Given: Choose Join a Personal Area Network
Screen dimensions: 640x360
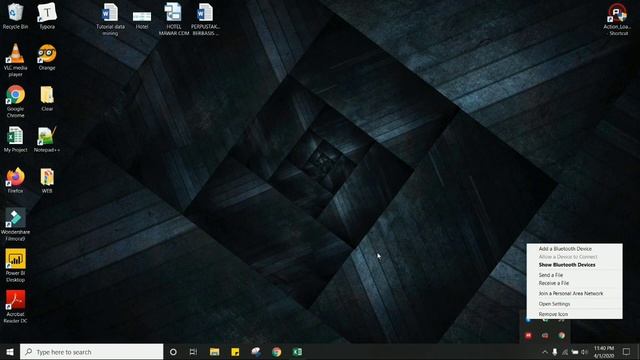Looking at the screenshot, I should click(571, 293).
